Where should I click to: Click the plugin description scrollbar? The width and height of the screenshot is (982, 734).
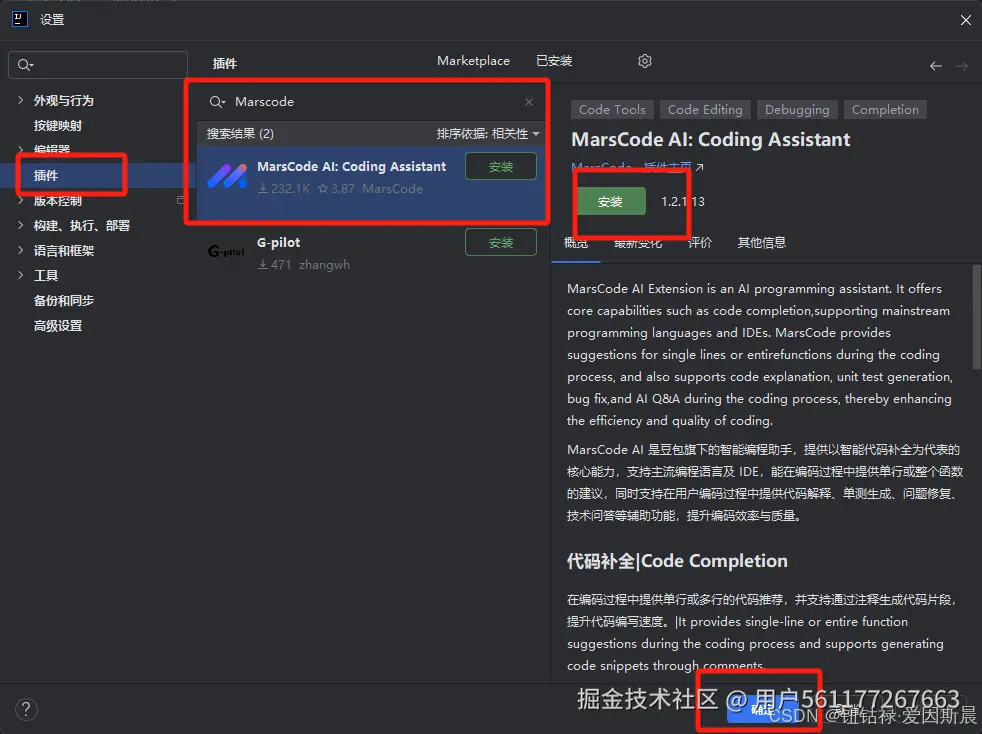[976, 318]
